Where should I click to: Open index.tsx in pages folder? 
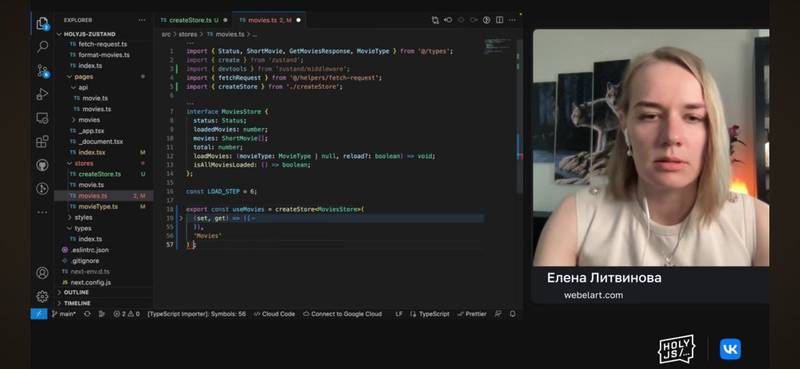tap(92, 152)
